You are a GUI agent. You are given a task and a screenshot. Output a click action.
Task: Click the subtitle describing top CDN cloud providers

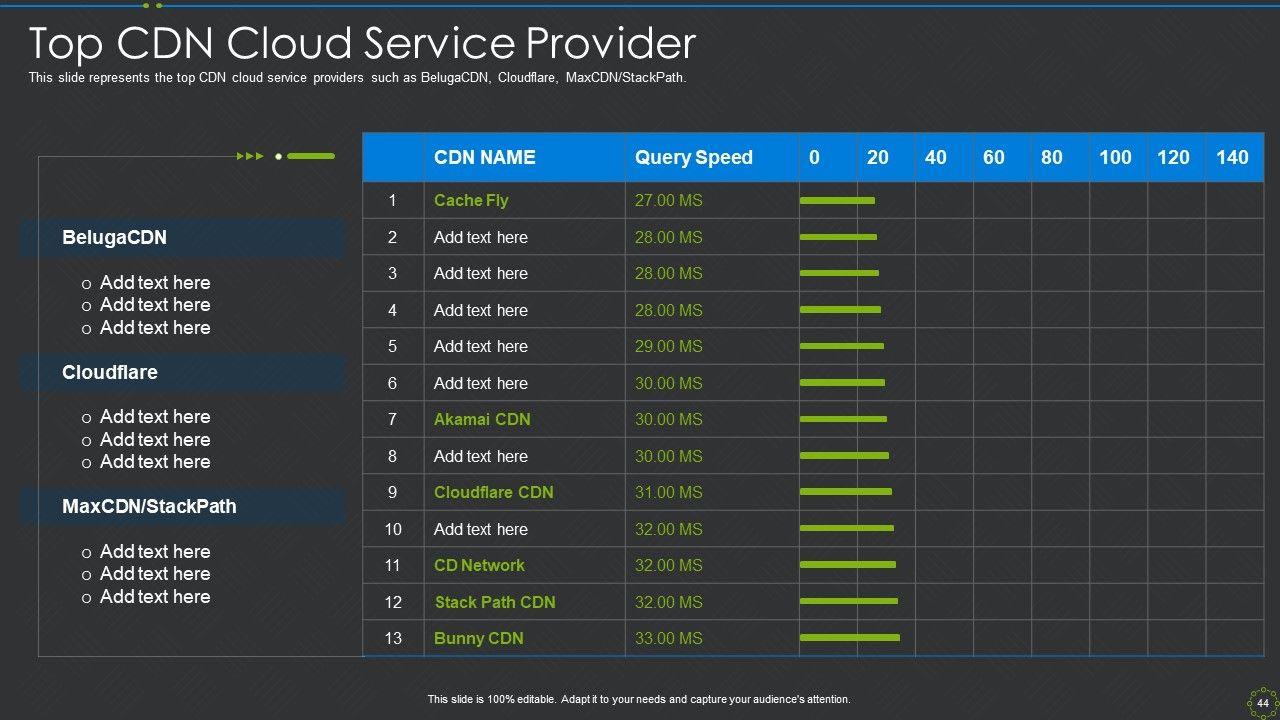[x=358, y=78]
